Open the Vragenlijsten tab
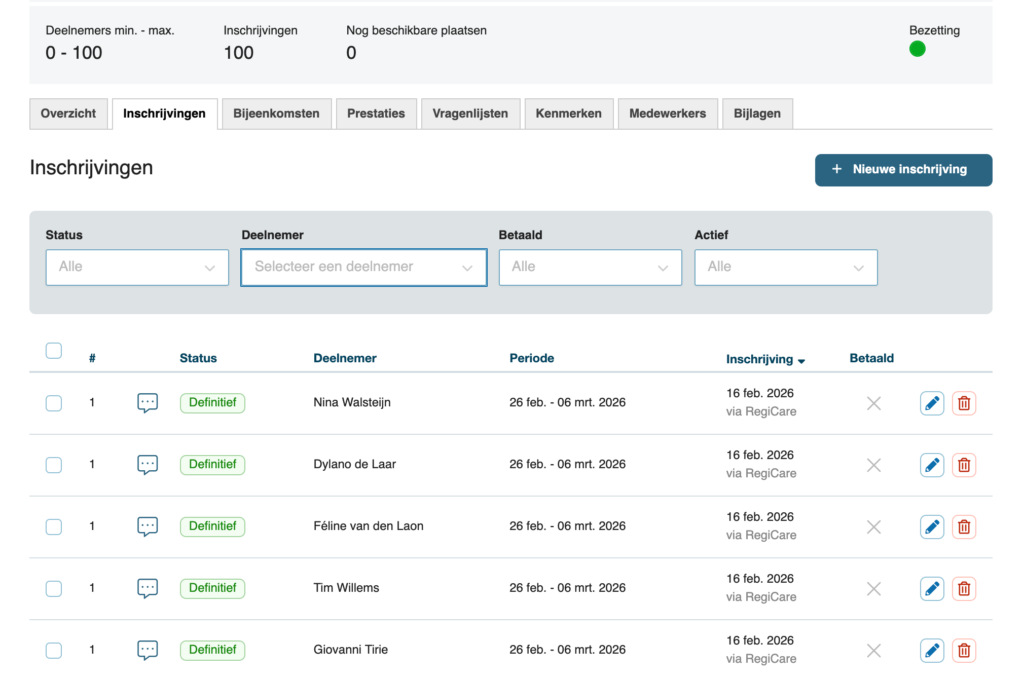This screenshot has height=680, width=1024. (470, 114)
